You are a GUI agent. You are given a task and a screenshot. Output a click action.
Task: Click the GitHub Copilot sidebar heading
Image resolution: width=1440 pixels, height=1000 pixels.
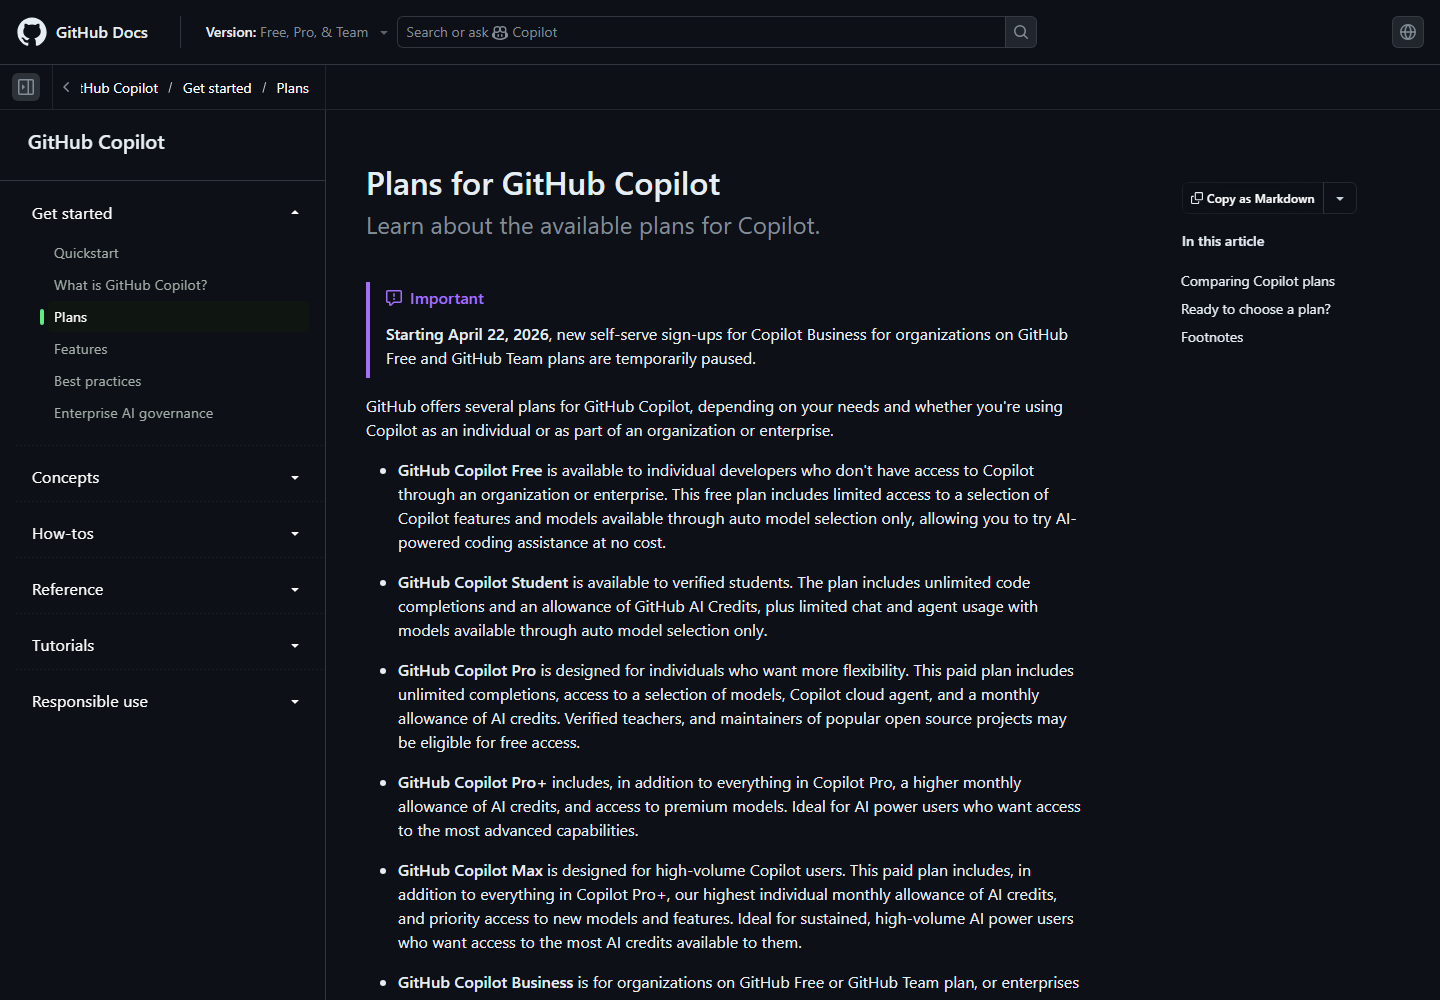96,142
